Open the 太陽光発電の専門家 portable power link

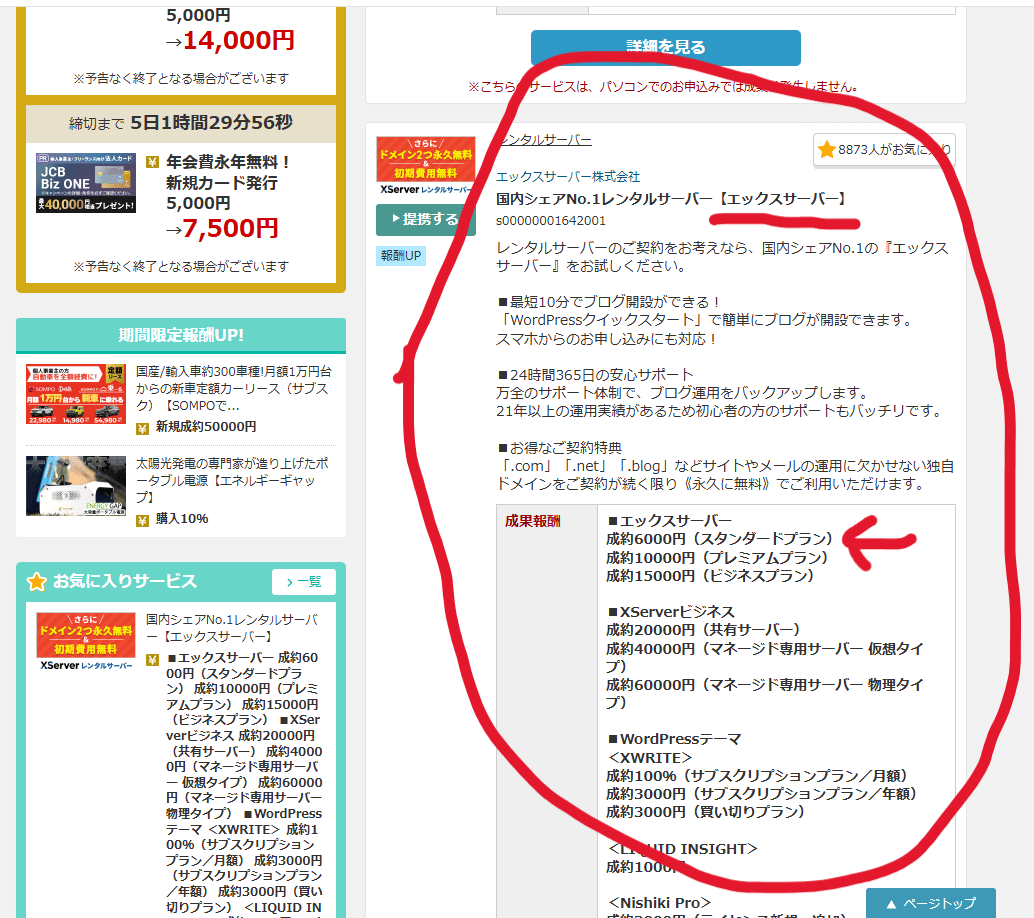pos(232,480)
